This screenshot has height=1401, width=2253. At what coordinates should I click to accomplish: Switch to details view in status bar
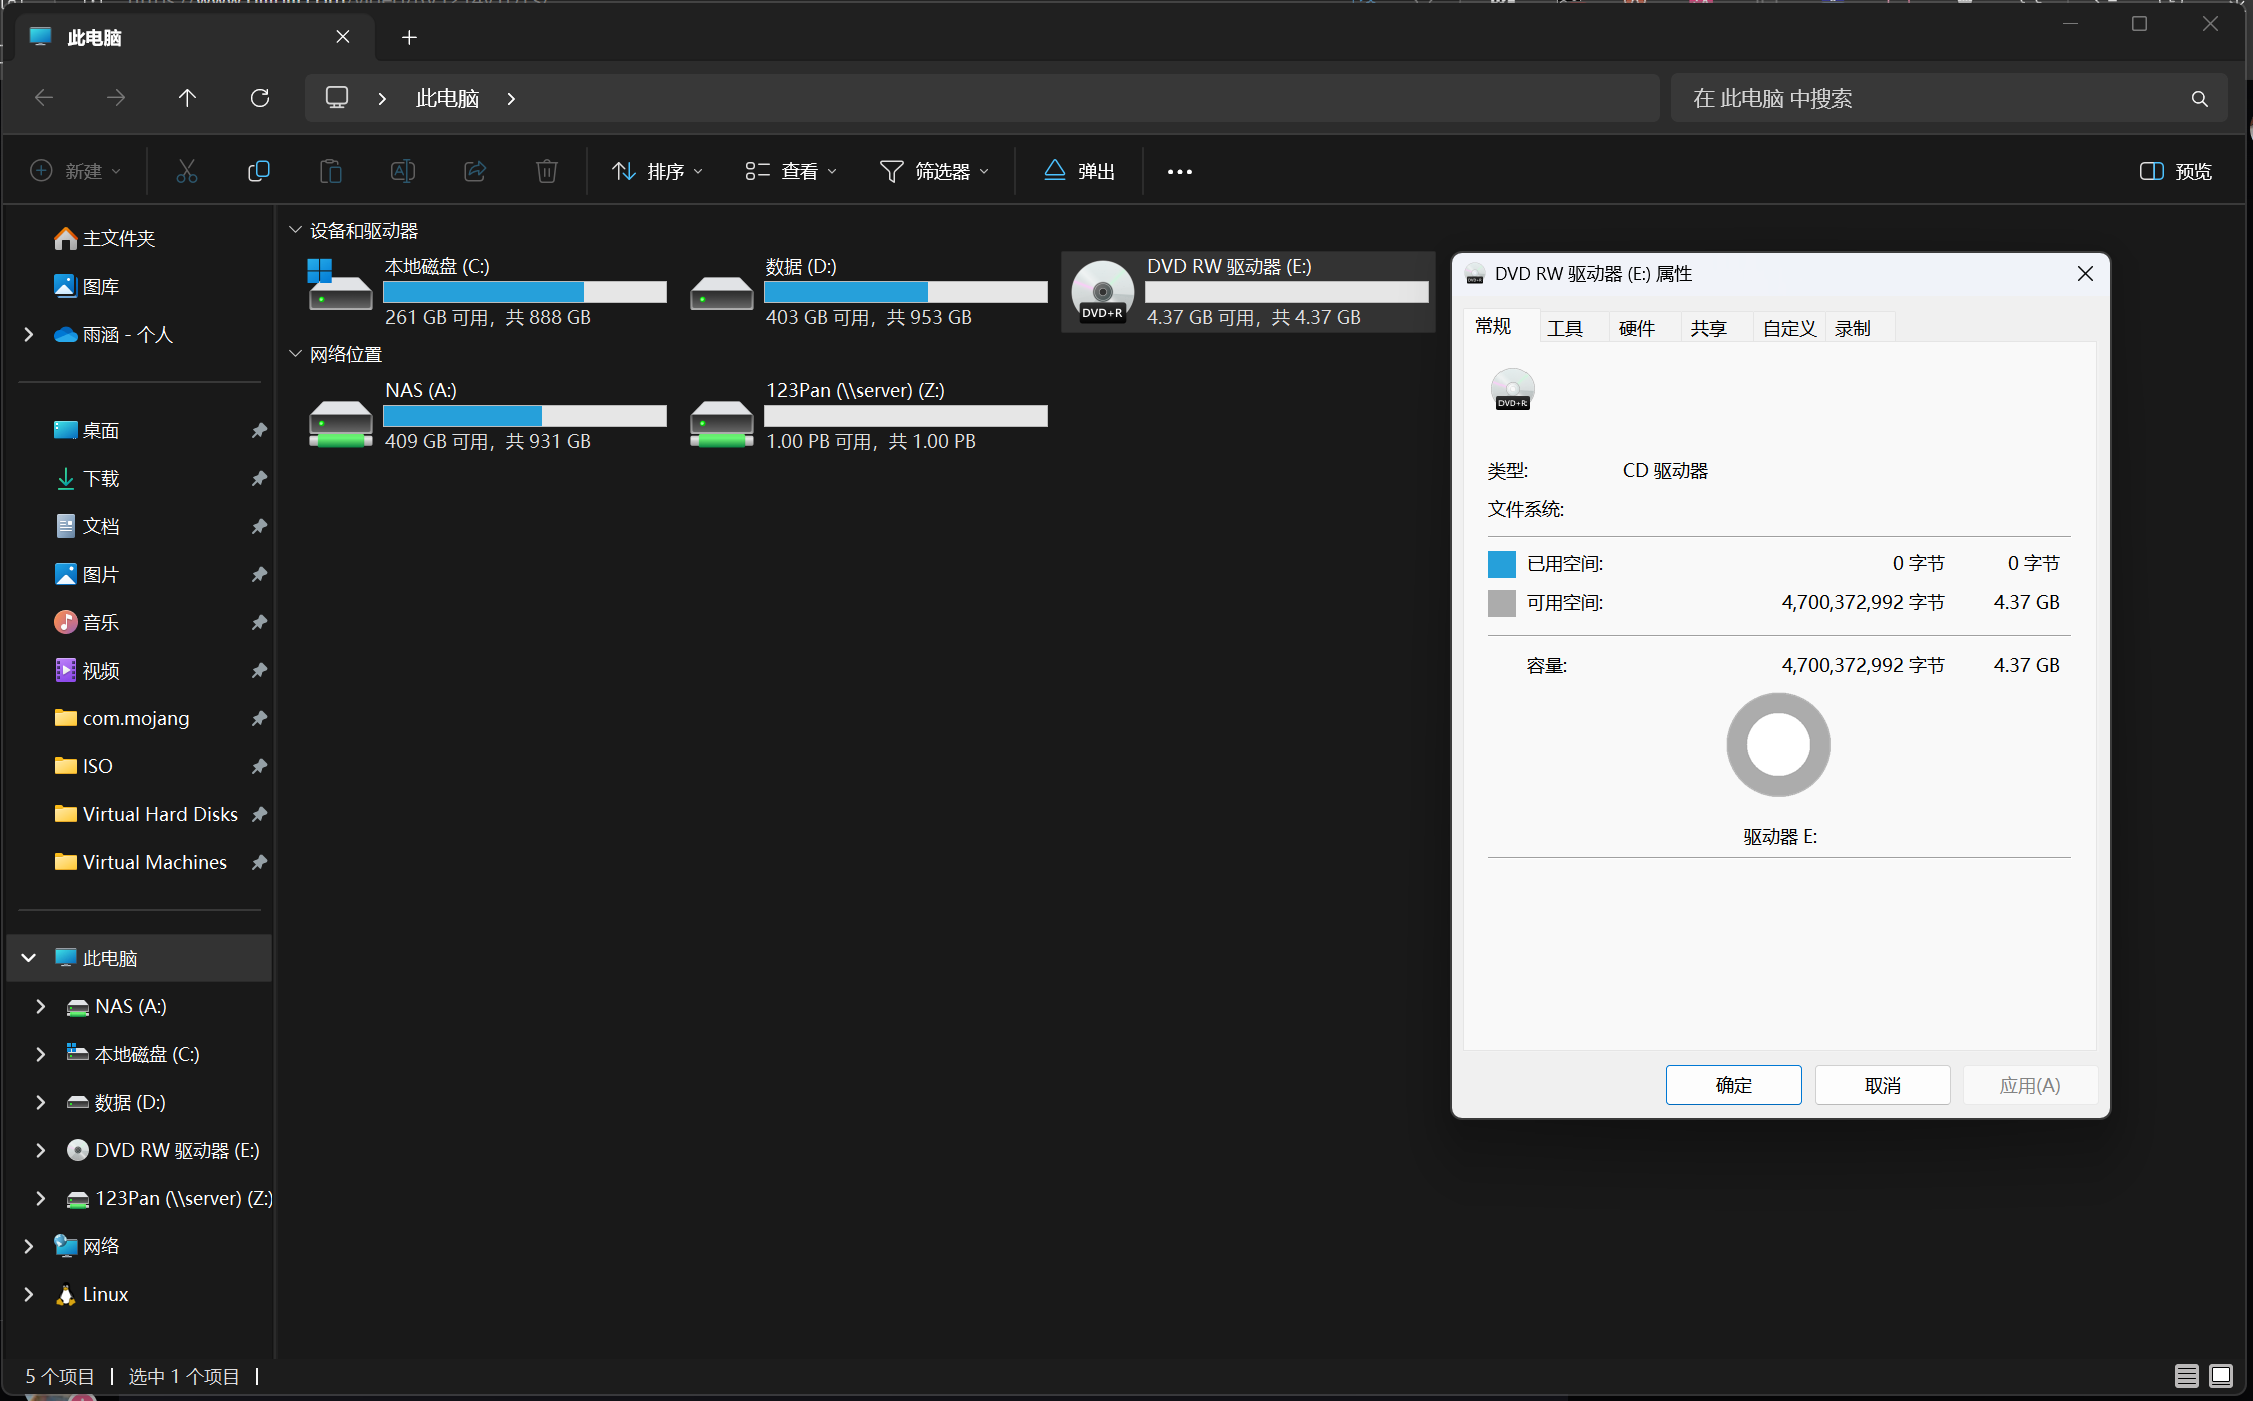(2186, 1376)
